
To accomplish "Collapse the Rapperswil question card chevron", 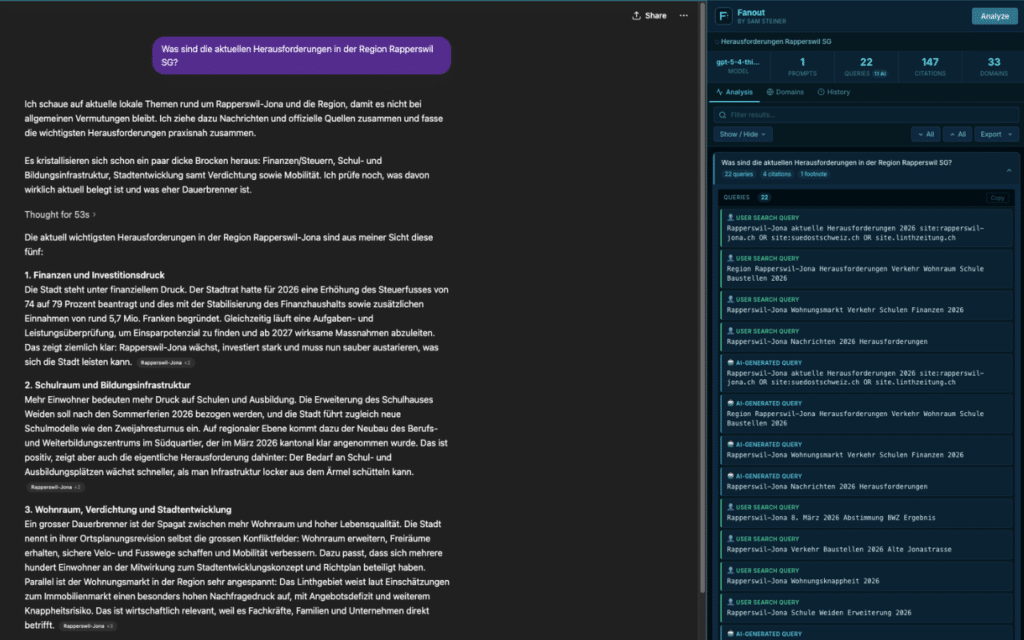I will coord(1007,168).
